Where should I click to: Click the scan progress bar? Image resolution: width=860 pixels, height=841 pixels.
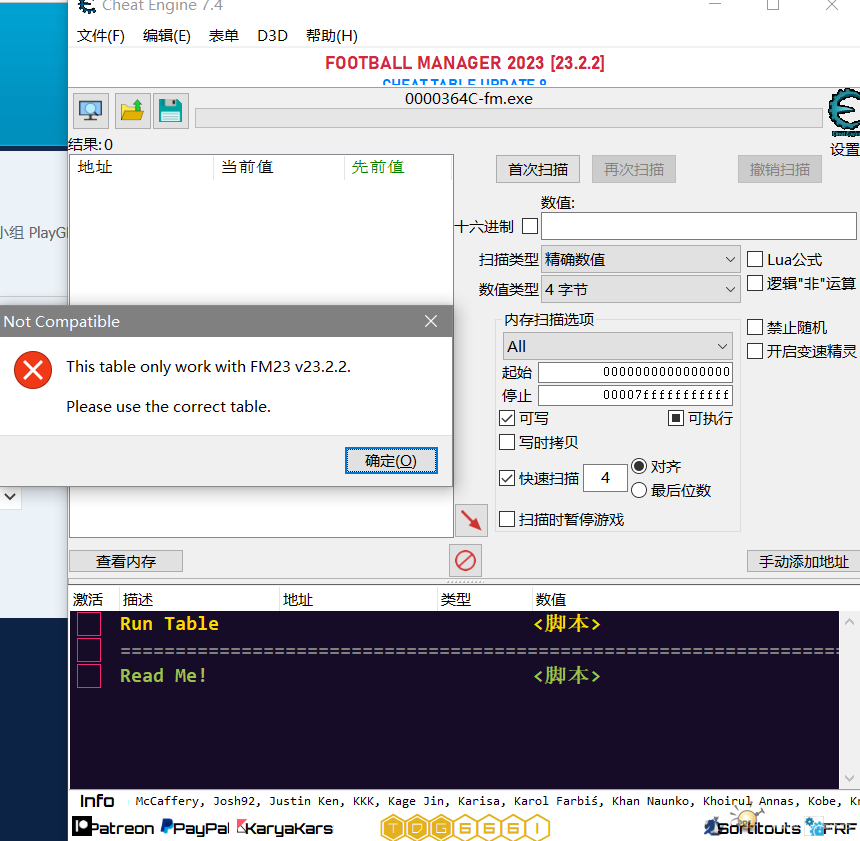509,118
